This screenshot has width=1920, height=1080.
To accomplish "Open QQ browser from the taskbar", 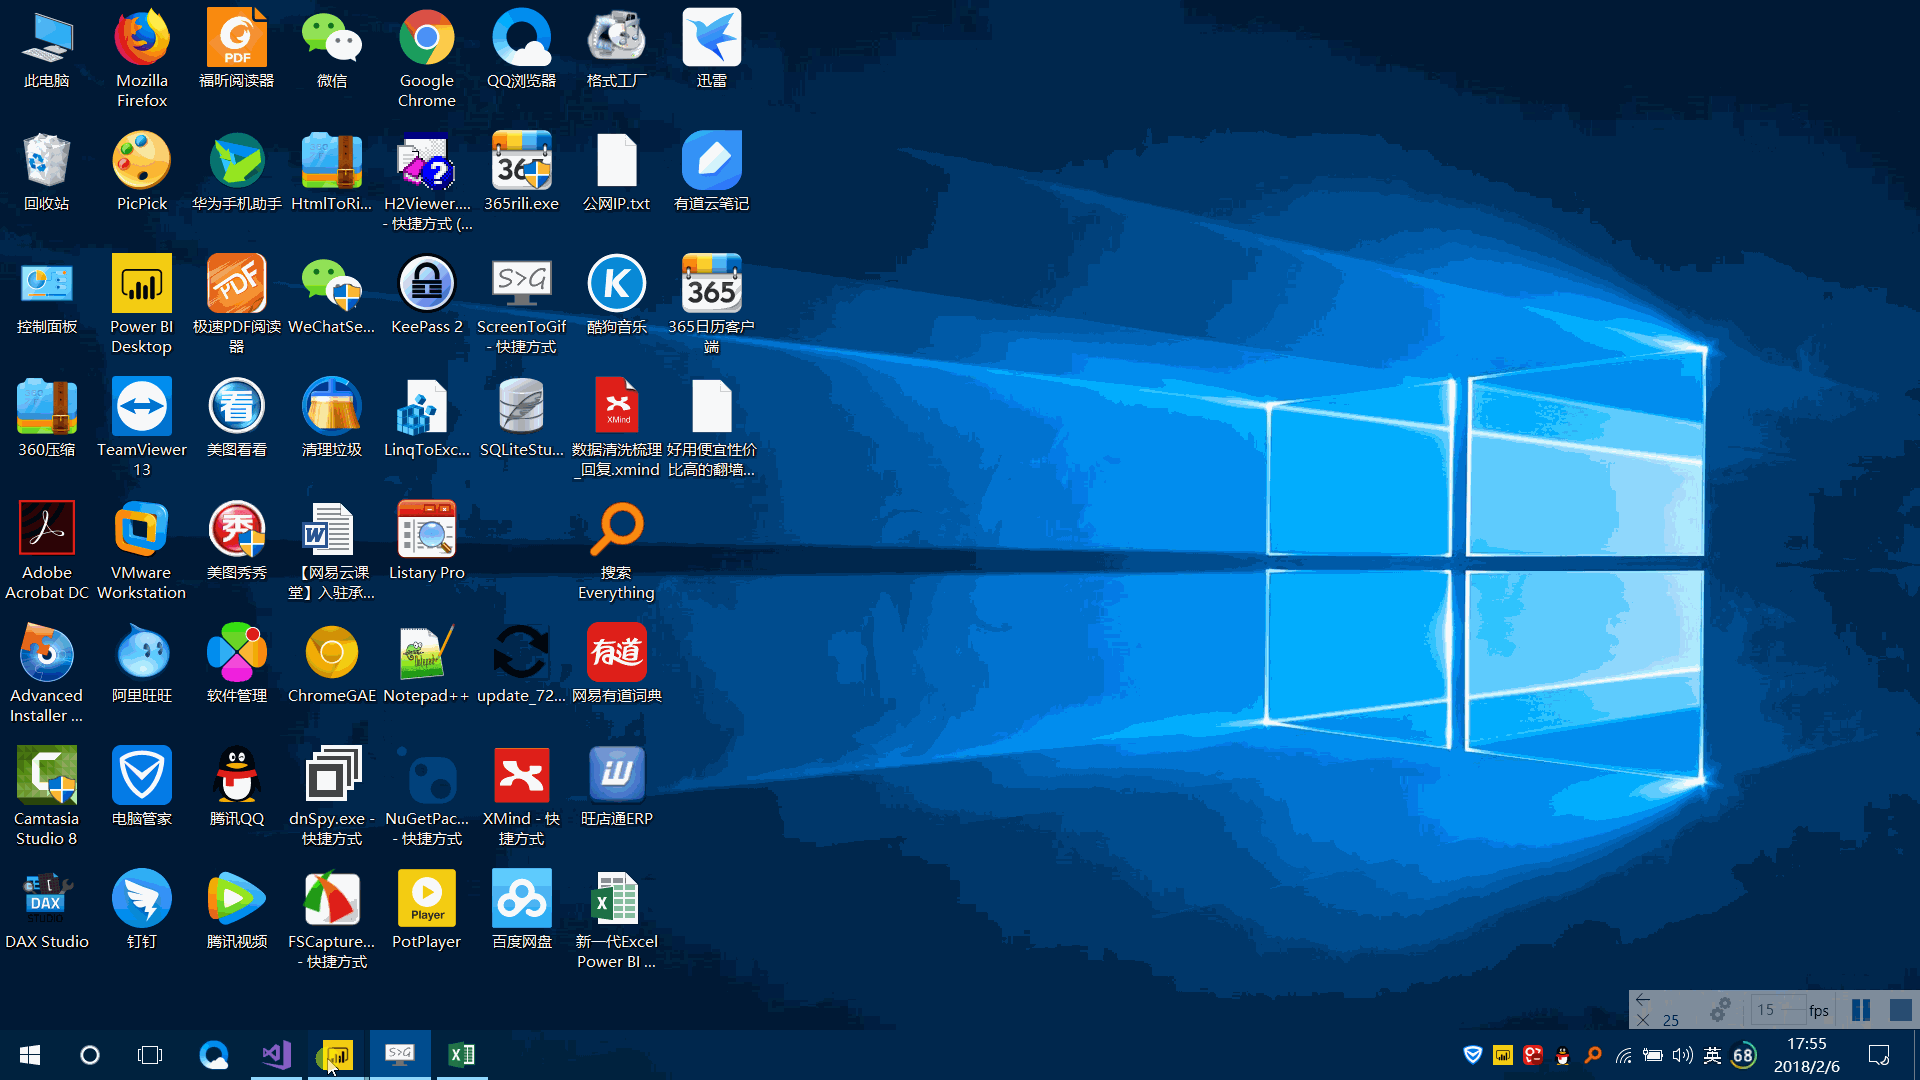I will pos(214,1055).
